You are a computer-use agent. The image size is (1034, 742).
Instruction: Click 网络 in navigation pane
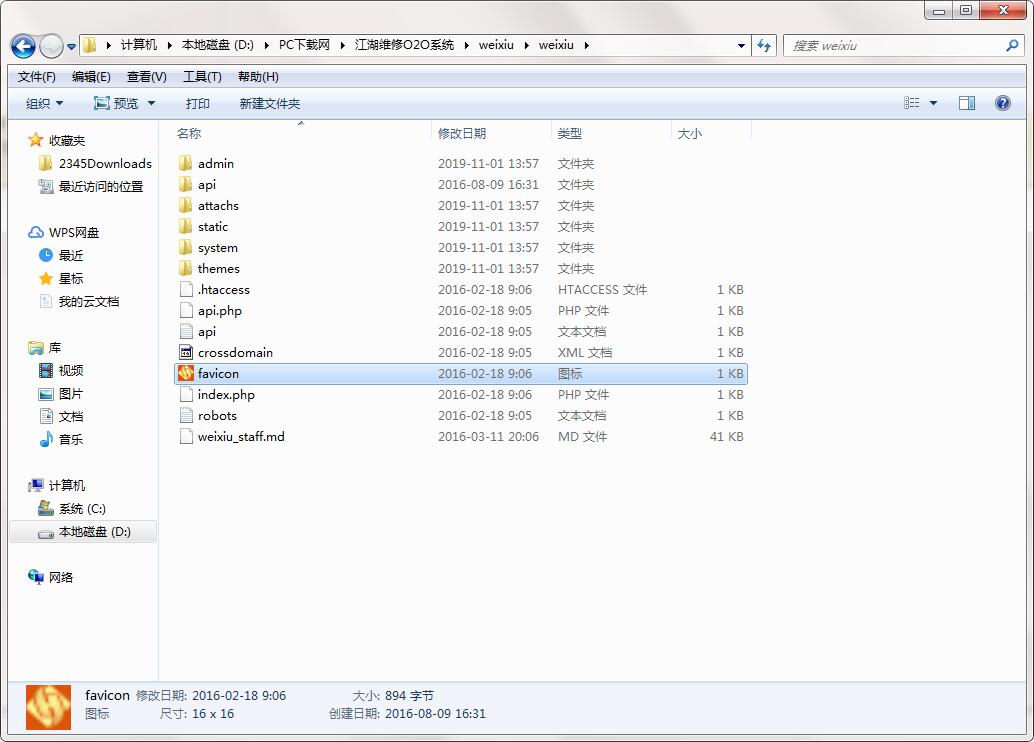pyautogui.click(x=61, y=578)
